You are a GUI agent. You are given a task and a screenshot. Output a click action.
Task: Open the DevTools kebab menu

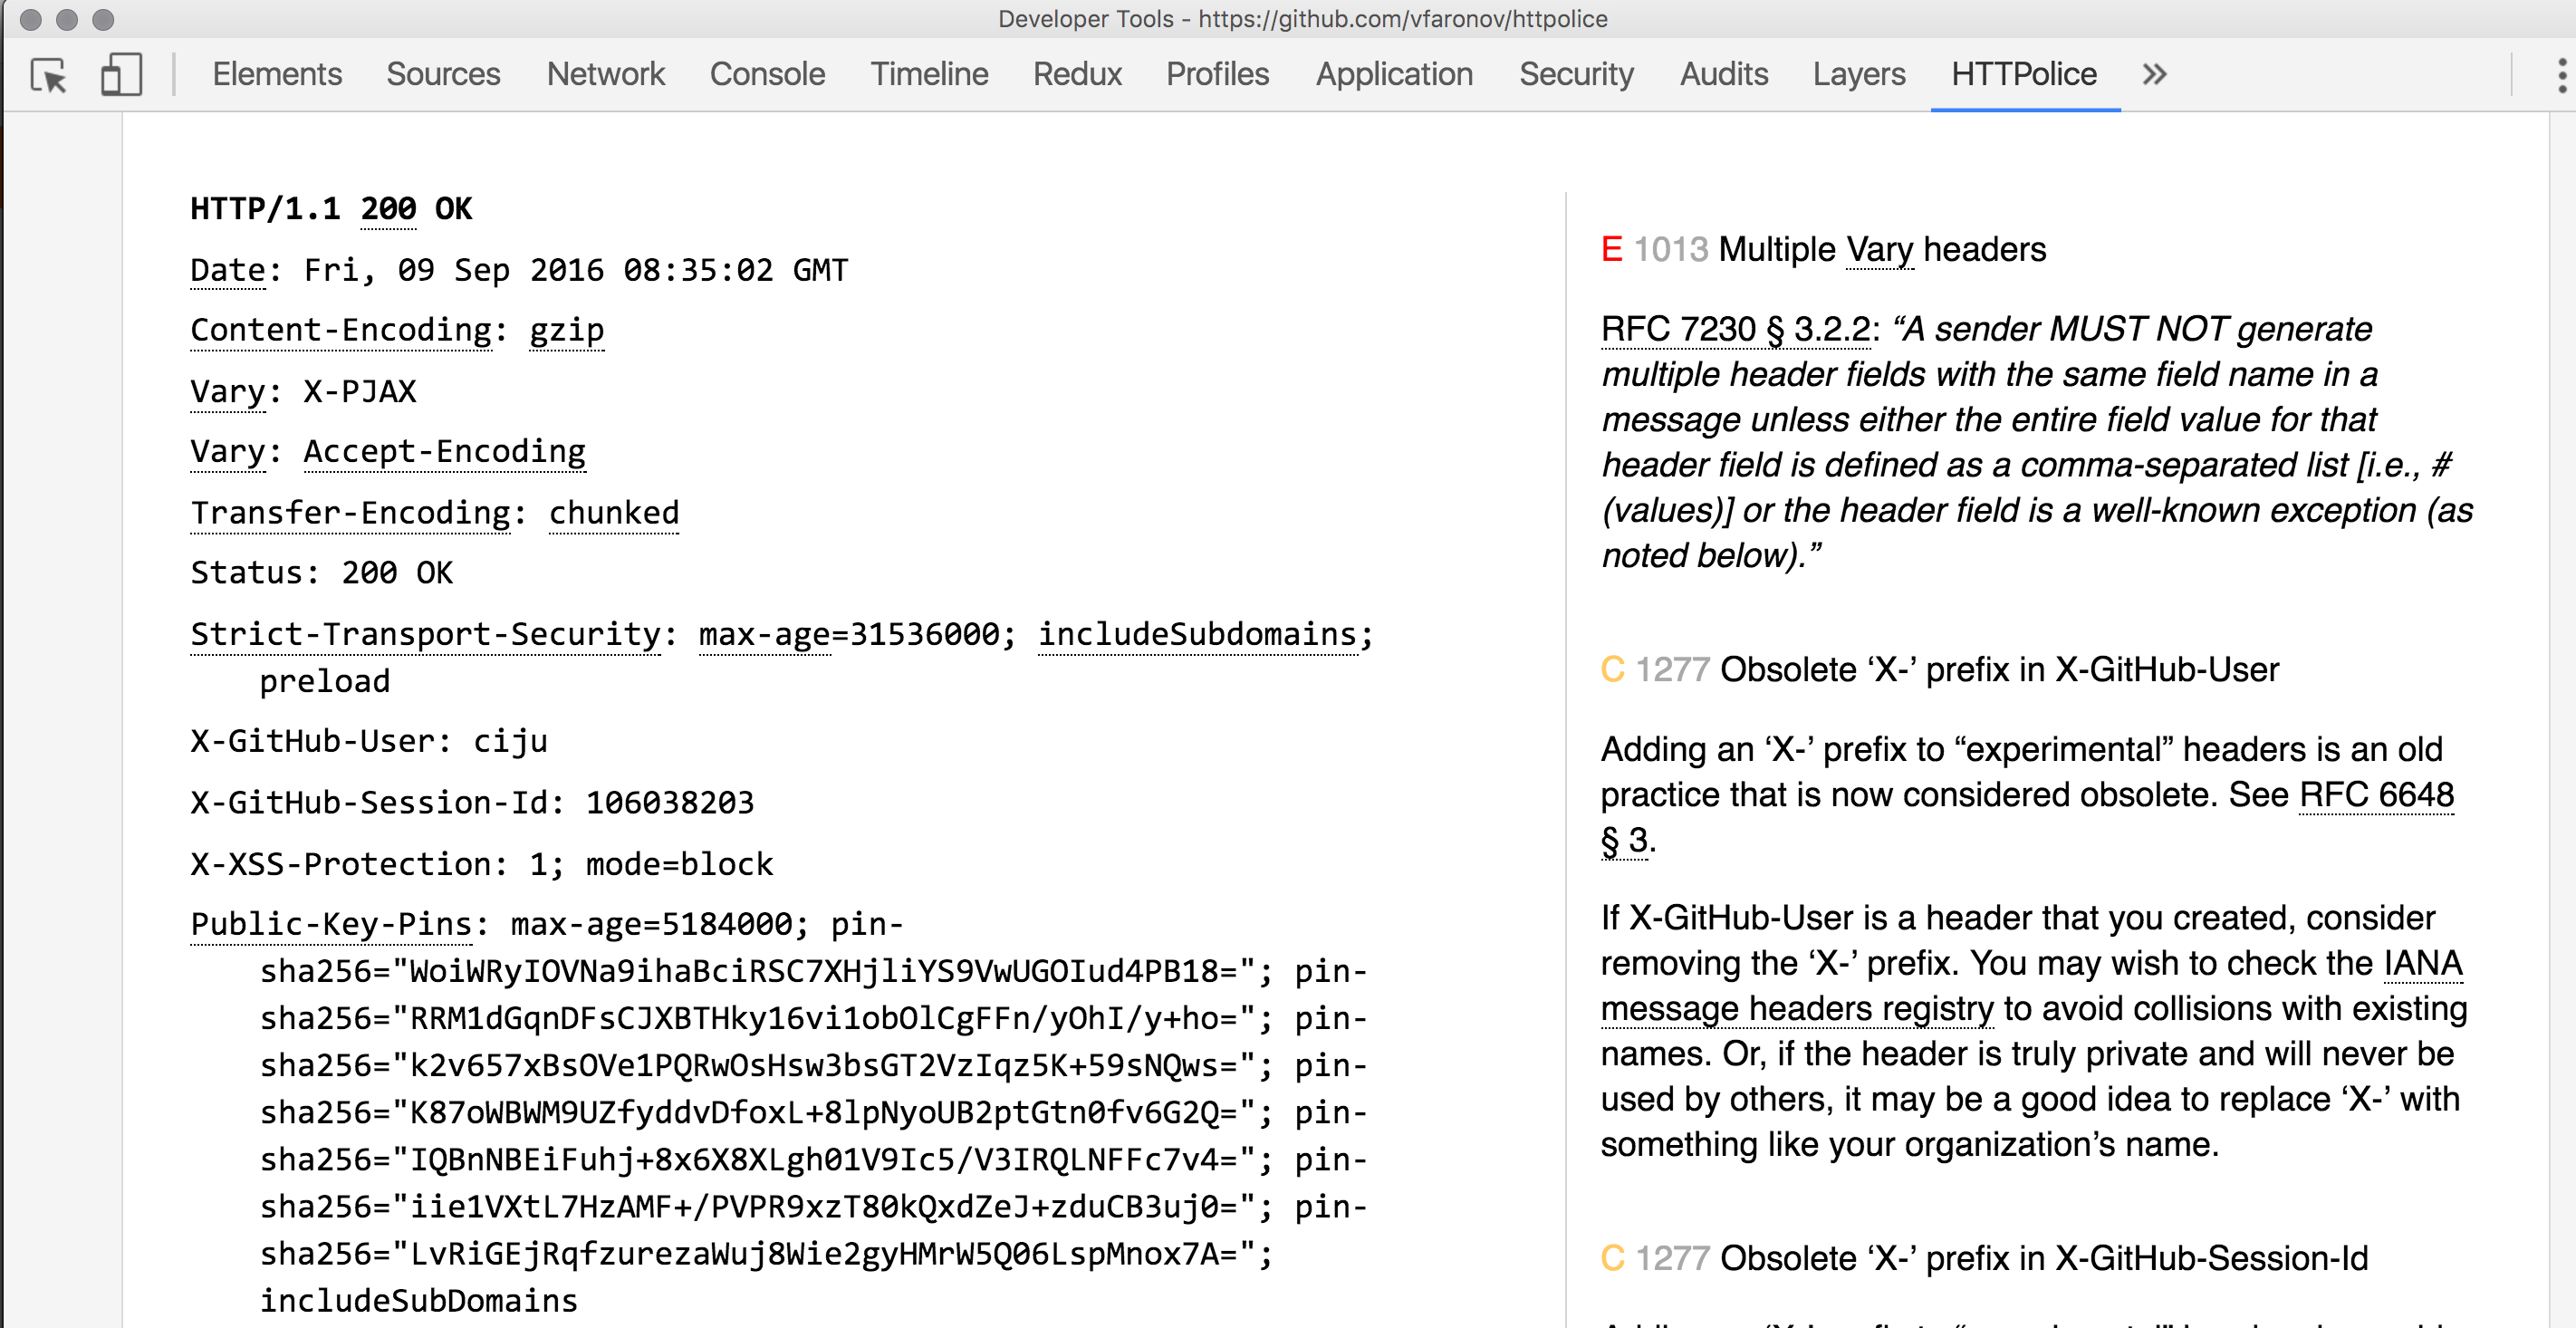coord(2562,75)
